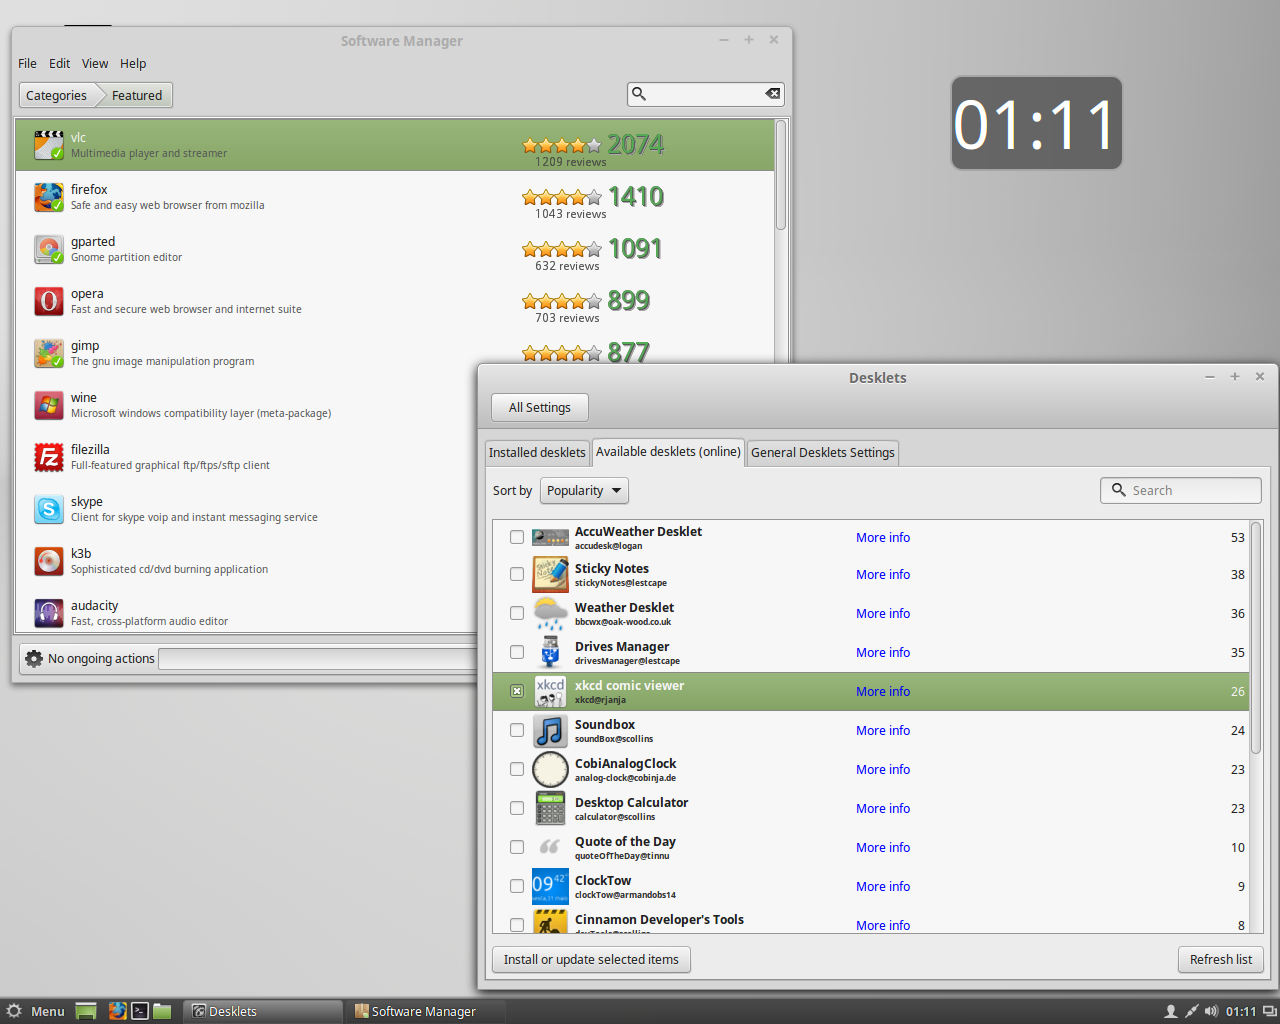Click the Sticky Notes desklet icon
The image size is (1280, 1024).
coord(550,575)
